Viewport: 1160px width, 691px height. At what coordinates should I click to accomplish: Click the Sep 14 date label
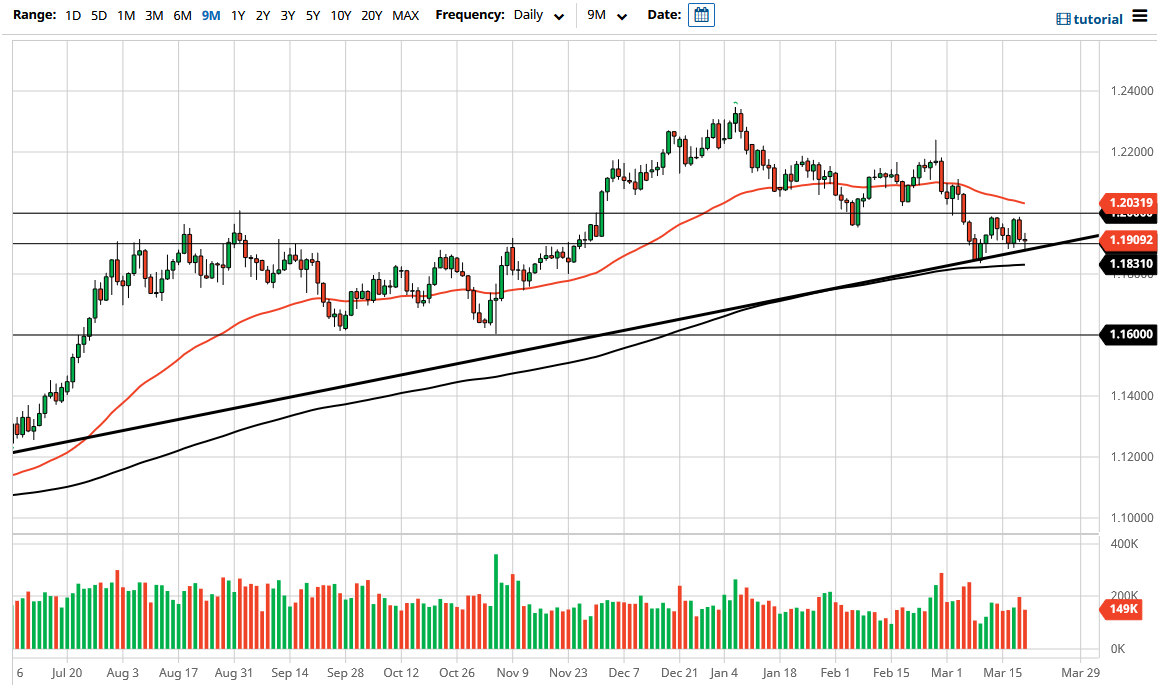point(290,673)
